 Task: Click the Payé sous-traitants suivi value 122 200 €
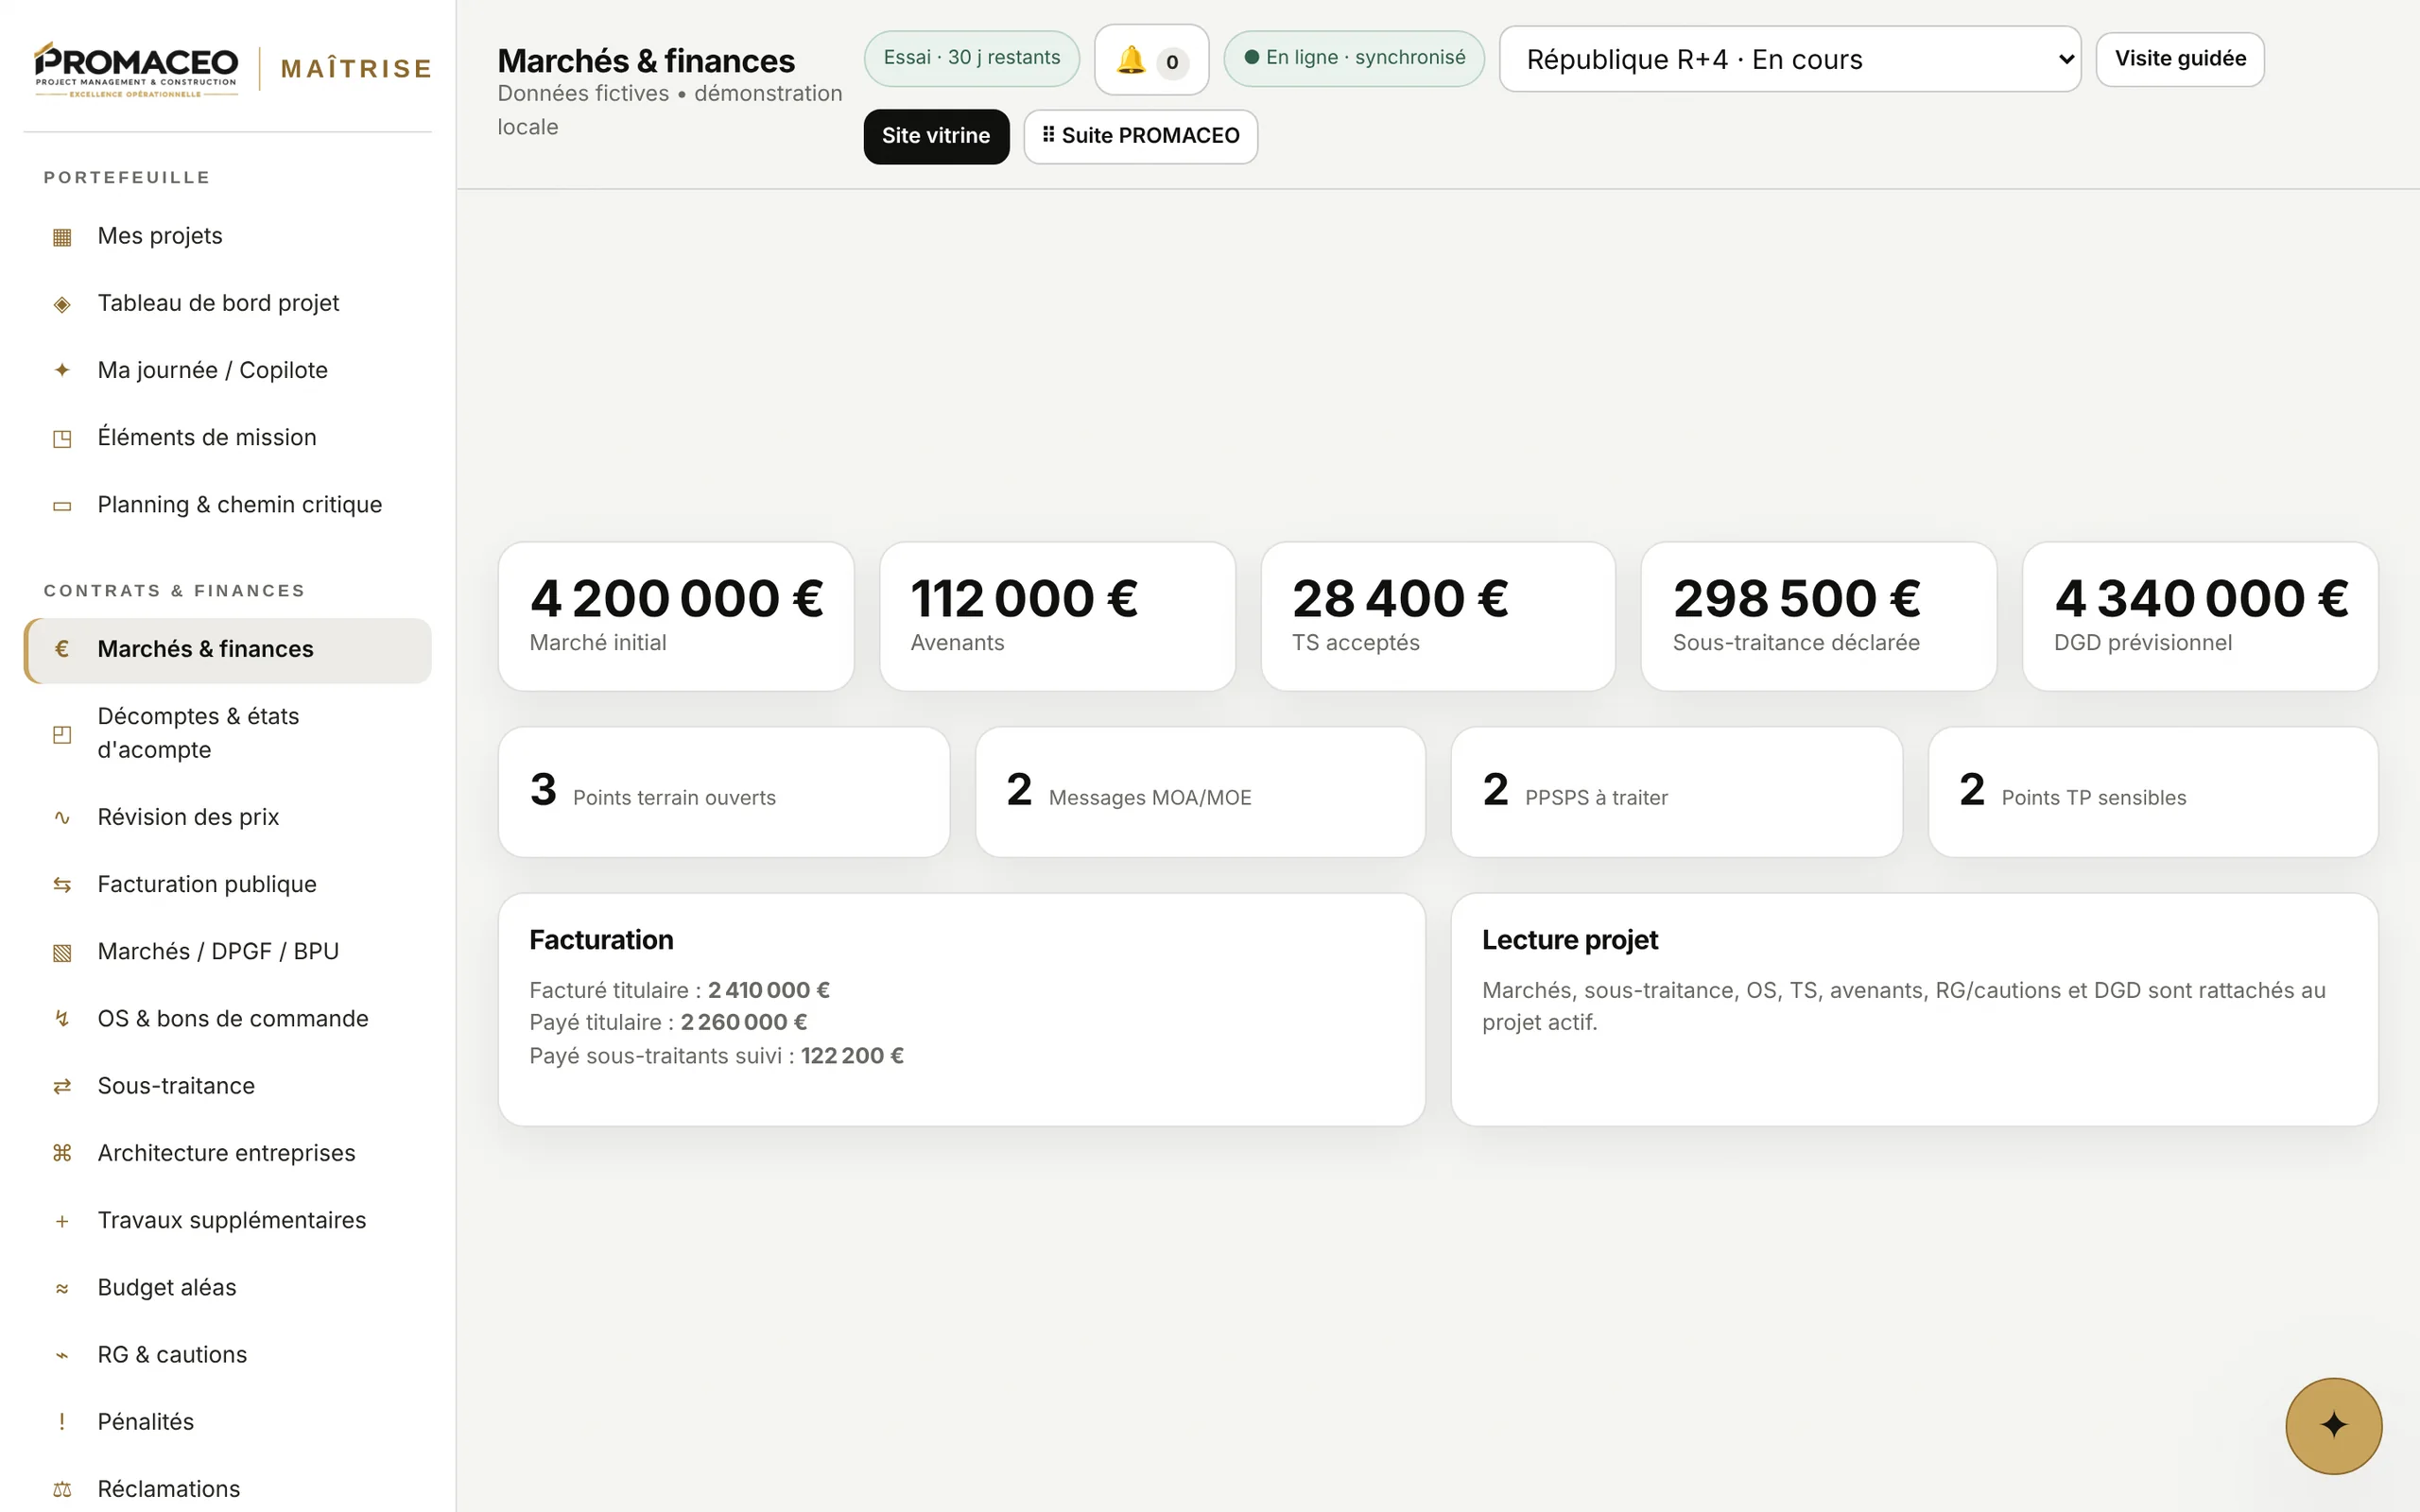point(852,1056)
